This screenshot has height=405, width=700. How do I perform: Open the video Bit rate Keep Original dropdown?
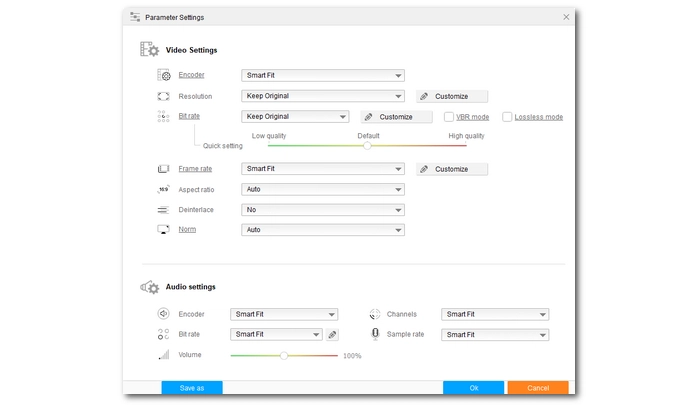[295, 117]
